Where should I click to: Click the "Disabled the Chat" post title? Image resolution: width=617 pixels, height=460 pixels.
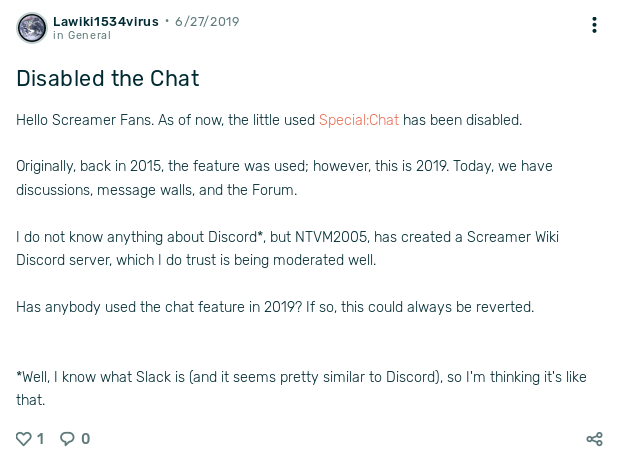point(108,78)
